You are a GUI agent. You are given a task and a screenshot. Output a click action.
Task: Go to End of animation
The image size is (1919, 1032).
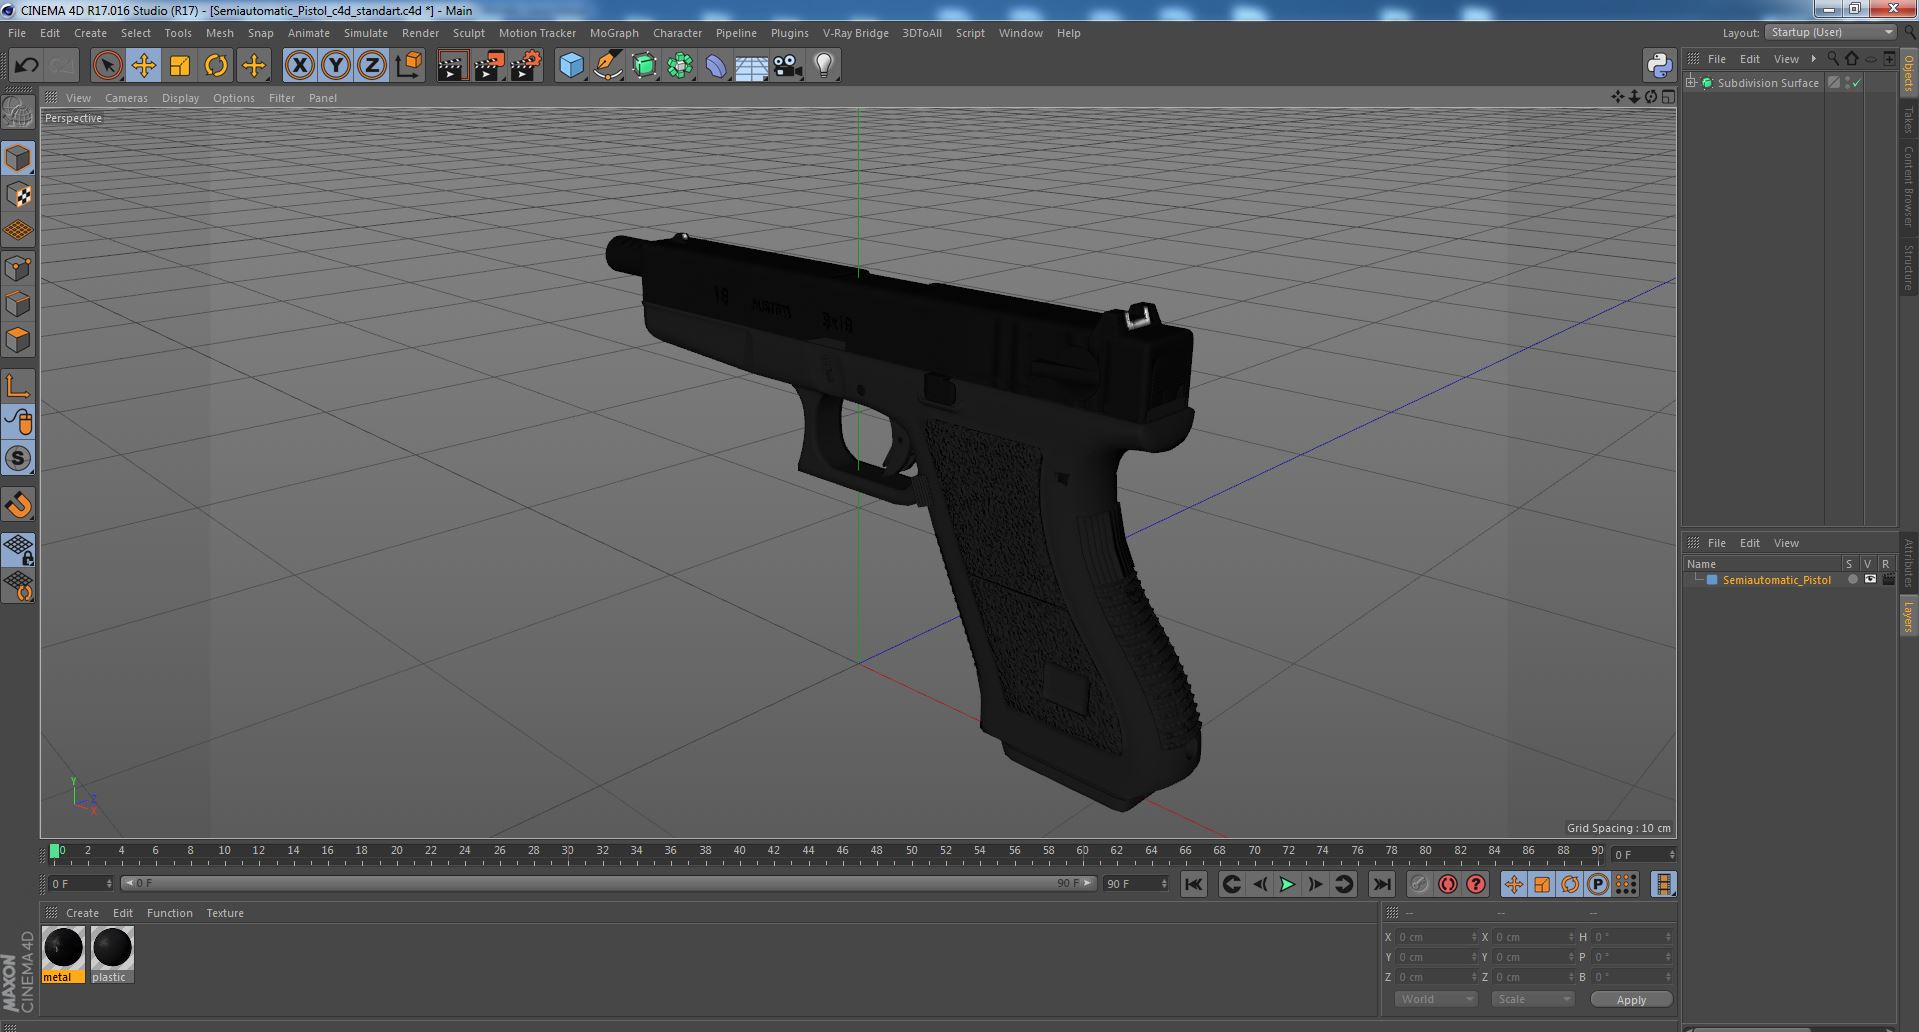pos(1381,884)
